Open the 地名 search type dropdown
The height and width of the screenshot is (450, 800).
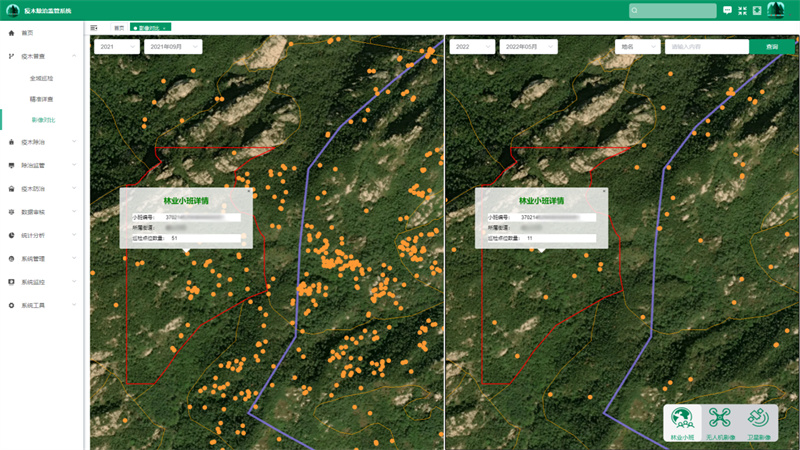coord(635,47)
